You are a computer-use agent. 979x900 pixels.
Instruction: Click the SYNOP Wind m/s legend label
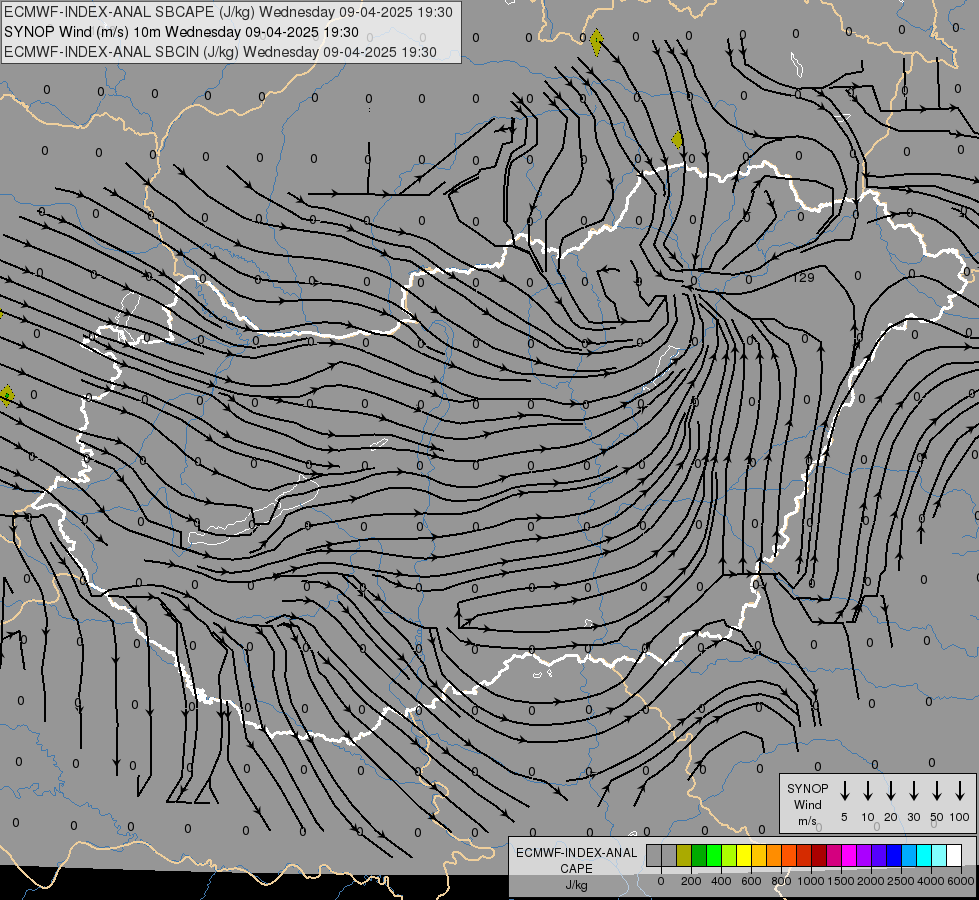point(807,804)
